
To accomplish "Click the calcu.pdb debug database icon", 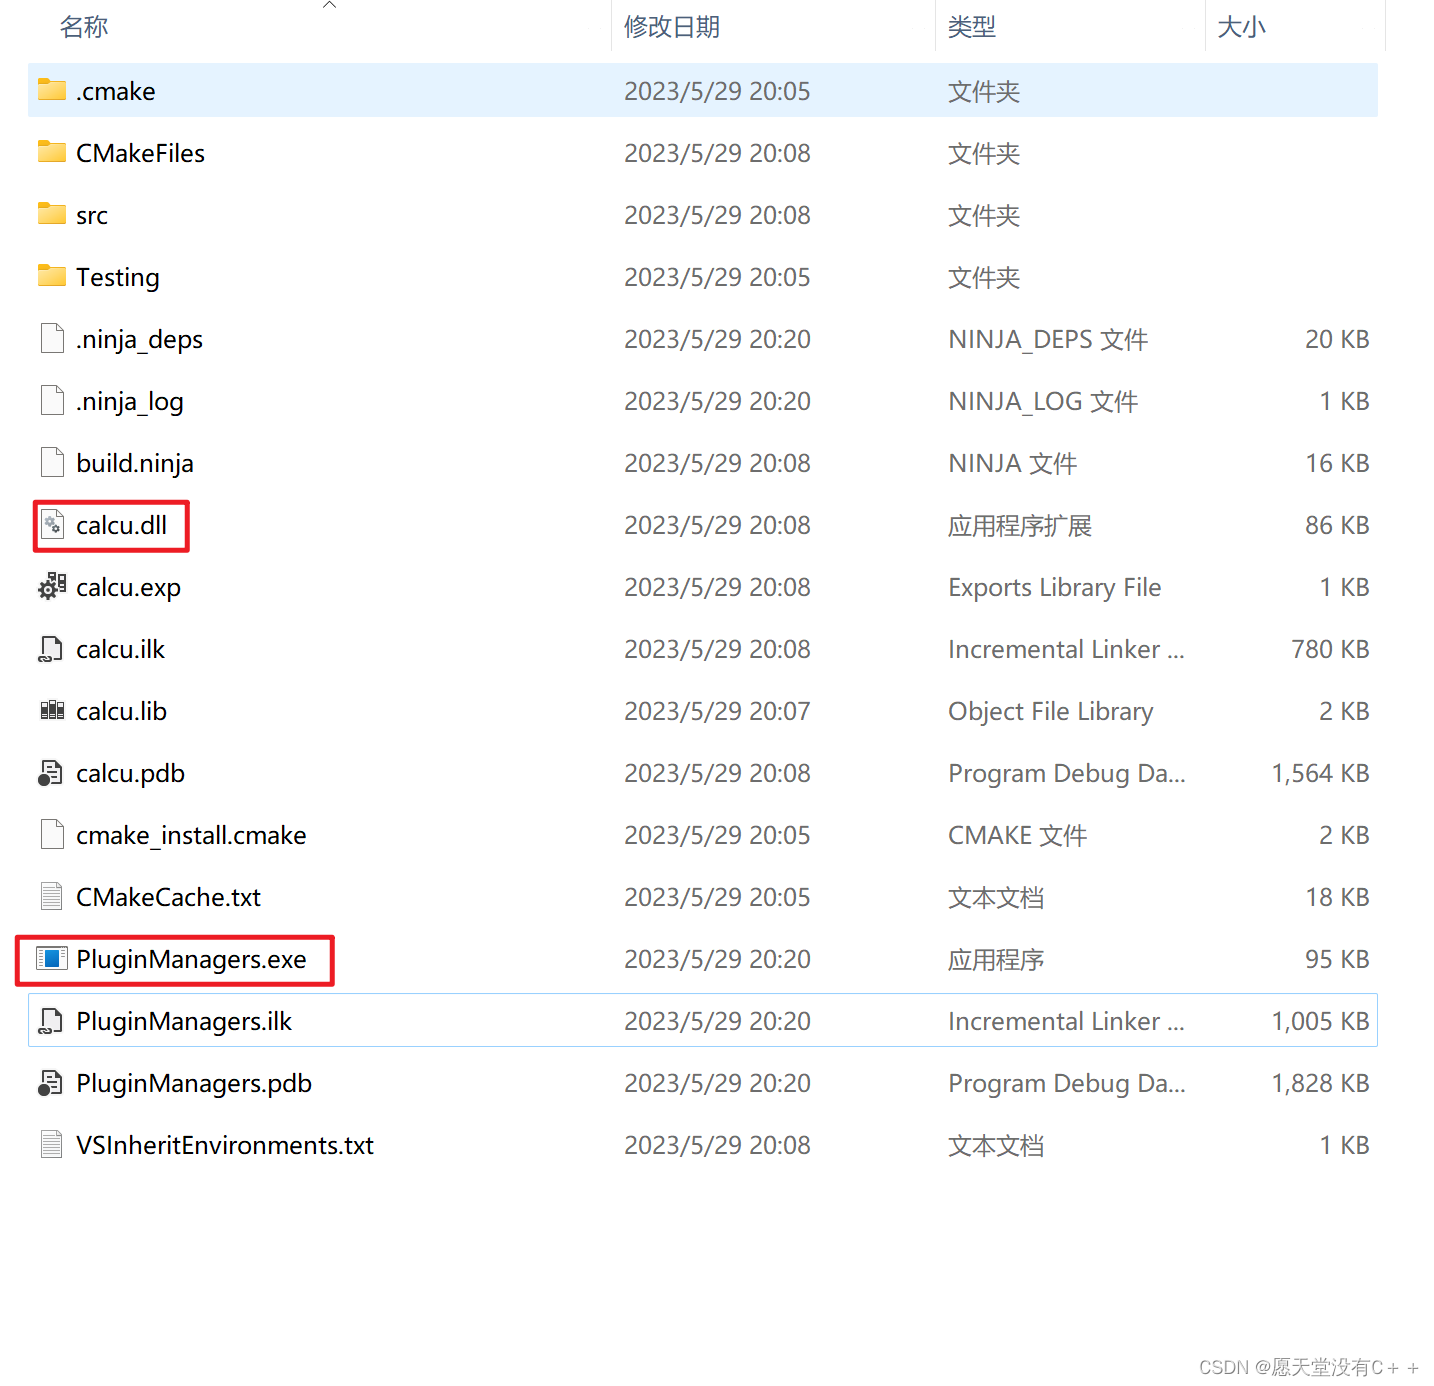I will (50, 773).
